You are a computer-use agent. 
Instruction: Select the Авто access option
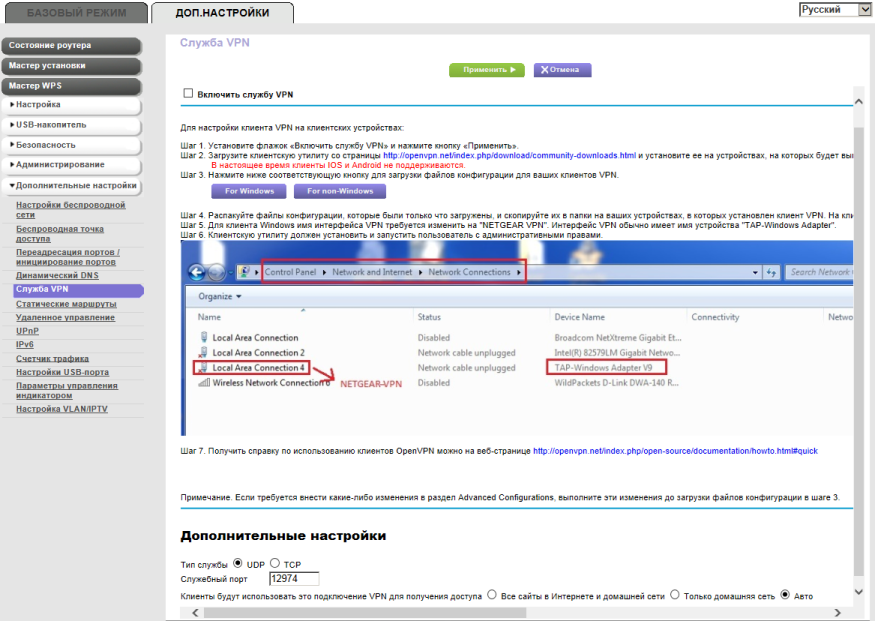click(785, 595)
